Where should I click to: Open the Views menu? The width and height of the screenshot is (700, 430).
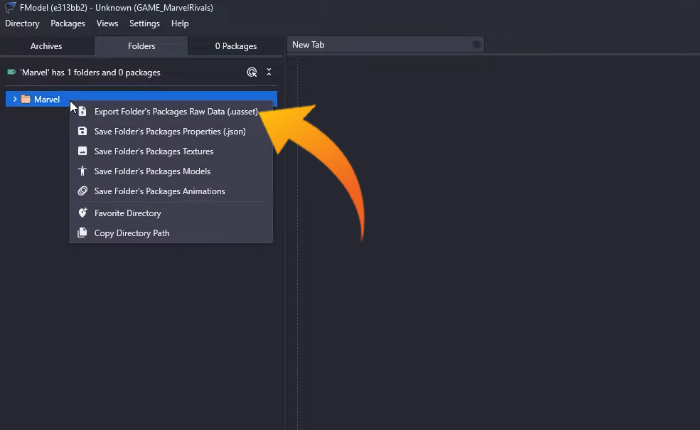coord(108,23)
